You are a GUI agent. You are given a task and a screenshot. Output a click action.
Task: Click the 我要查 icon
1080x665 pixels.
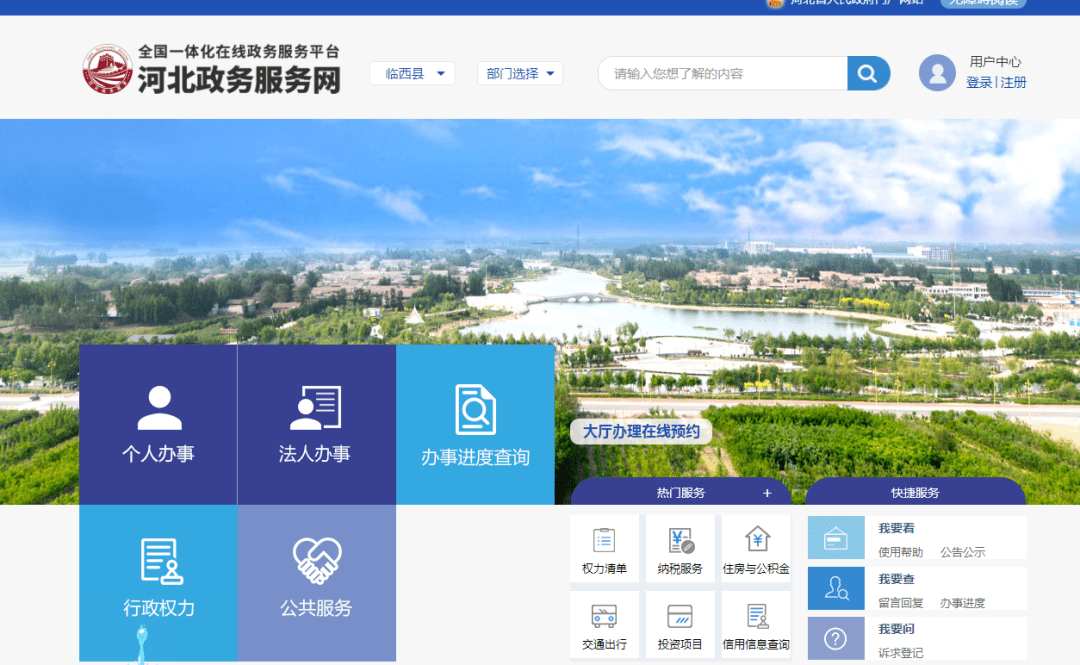pos(836,589)
